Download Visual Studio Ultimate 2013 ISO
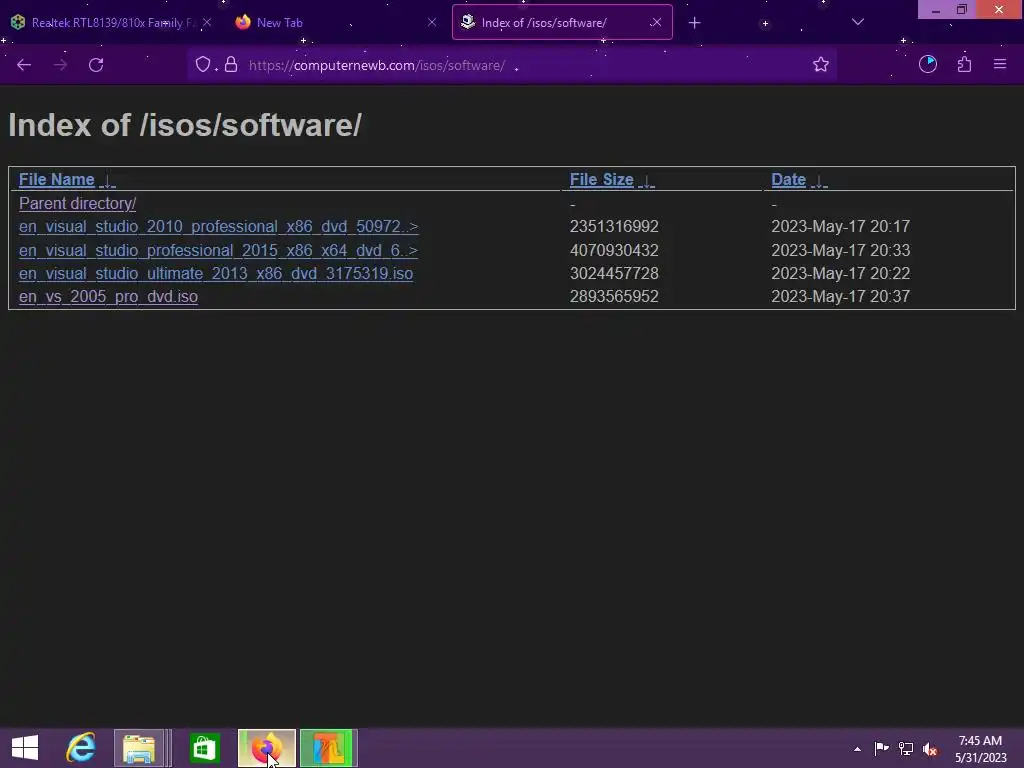Image resolution: width=1024 pixels, height=768 pixels. (216, 273)
